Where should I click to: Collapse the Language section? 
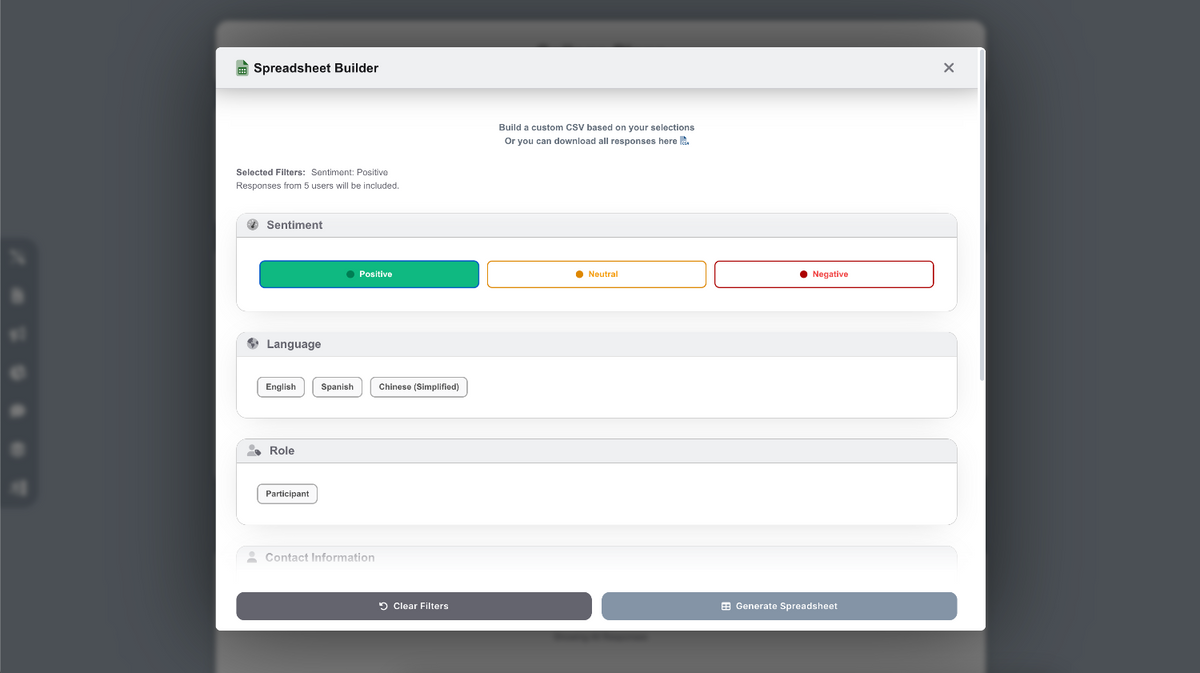pyautogui.click(x=596, y=343)
